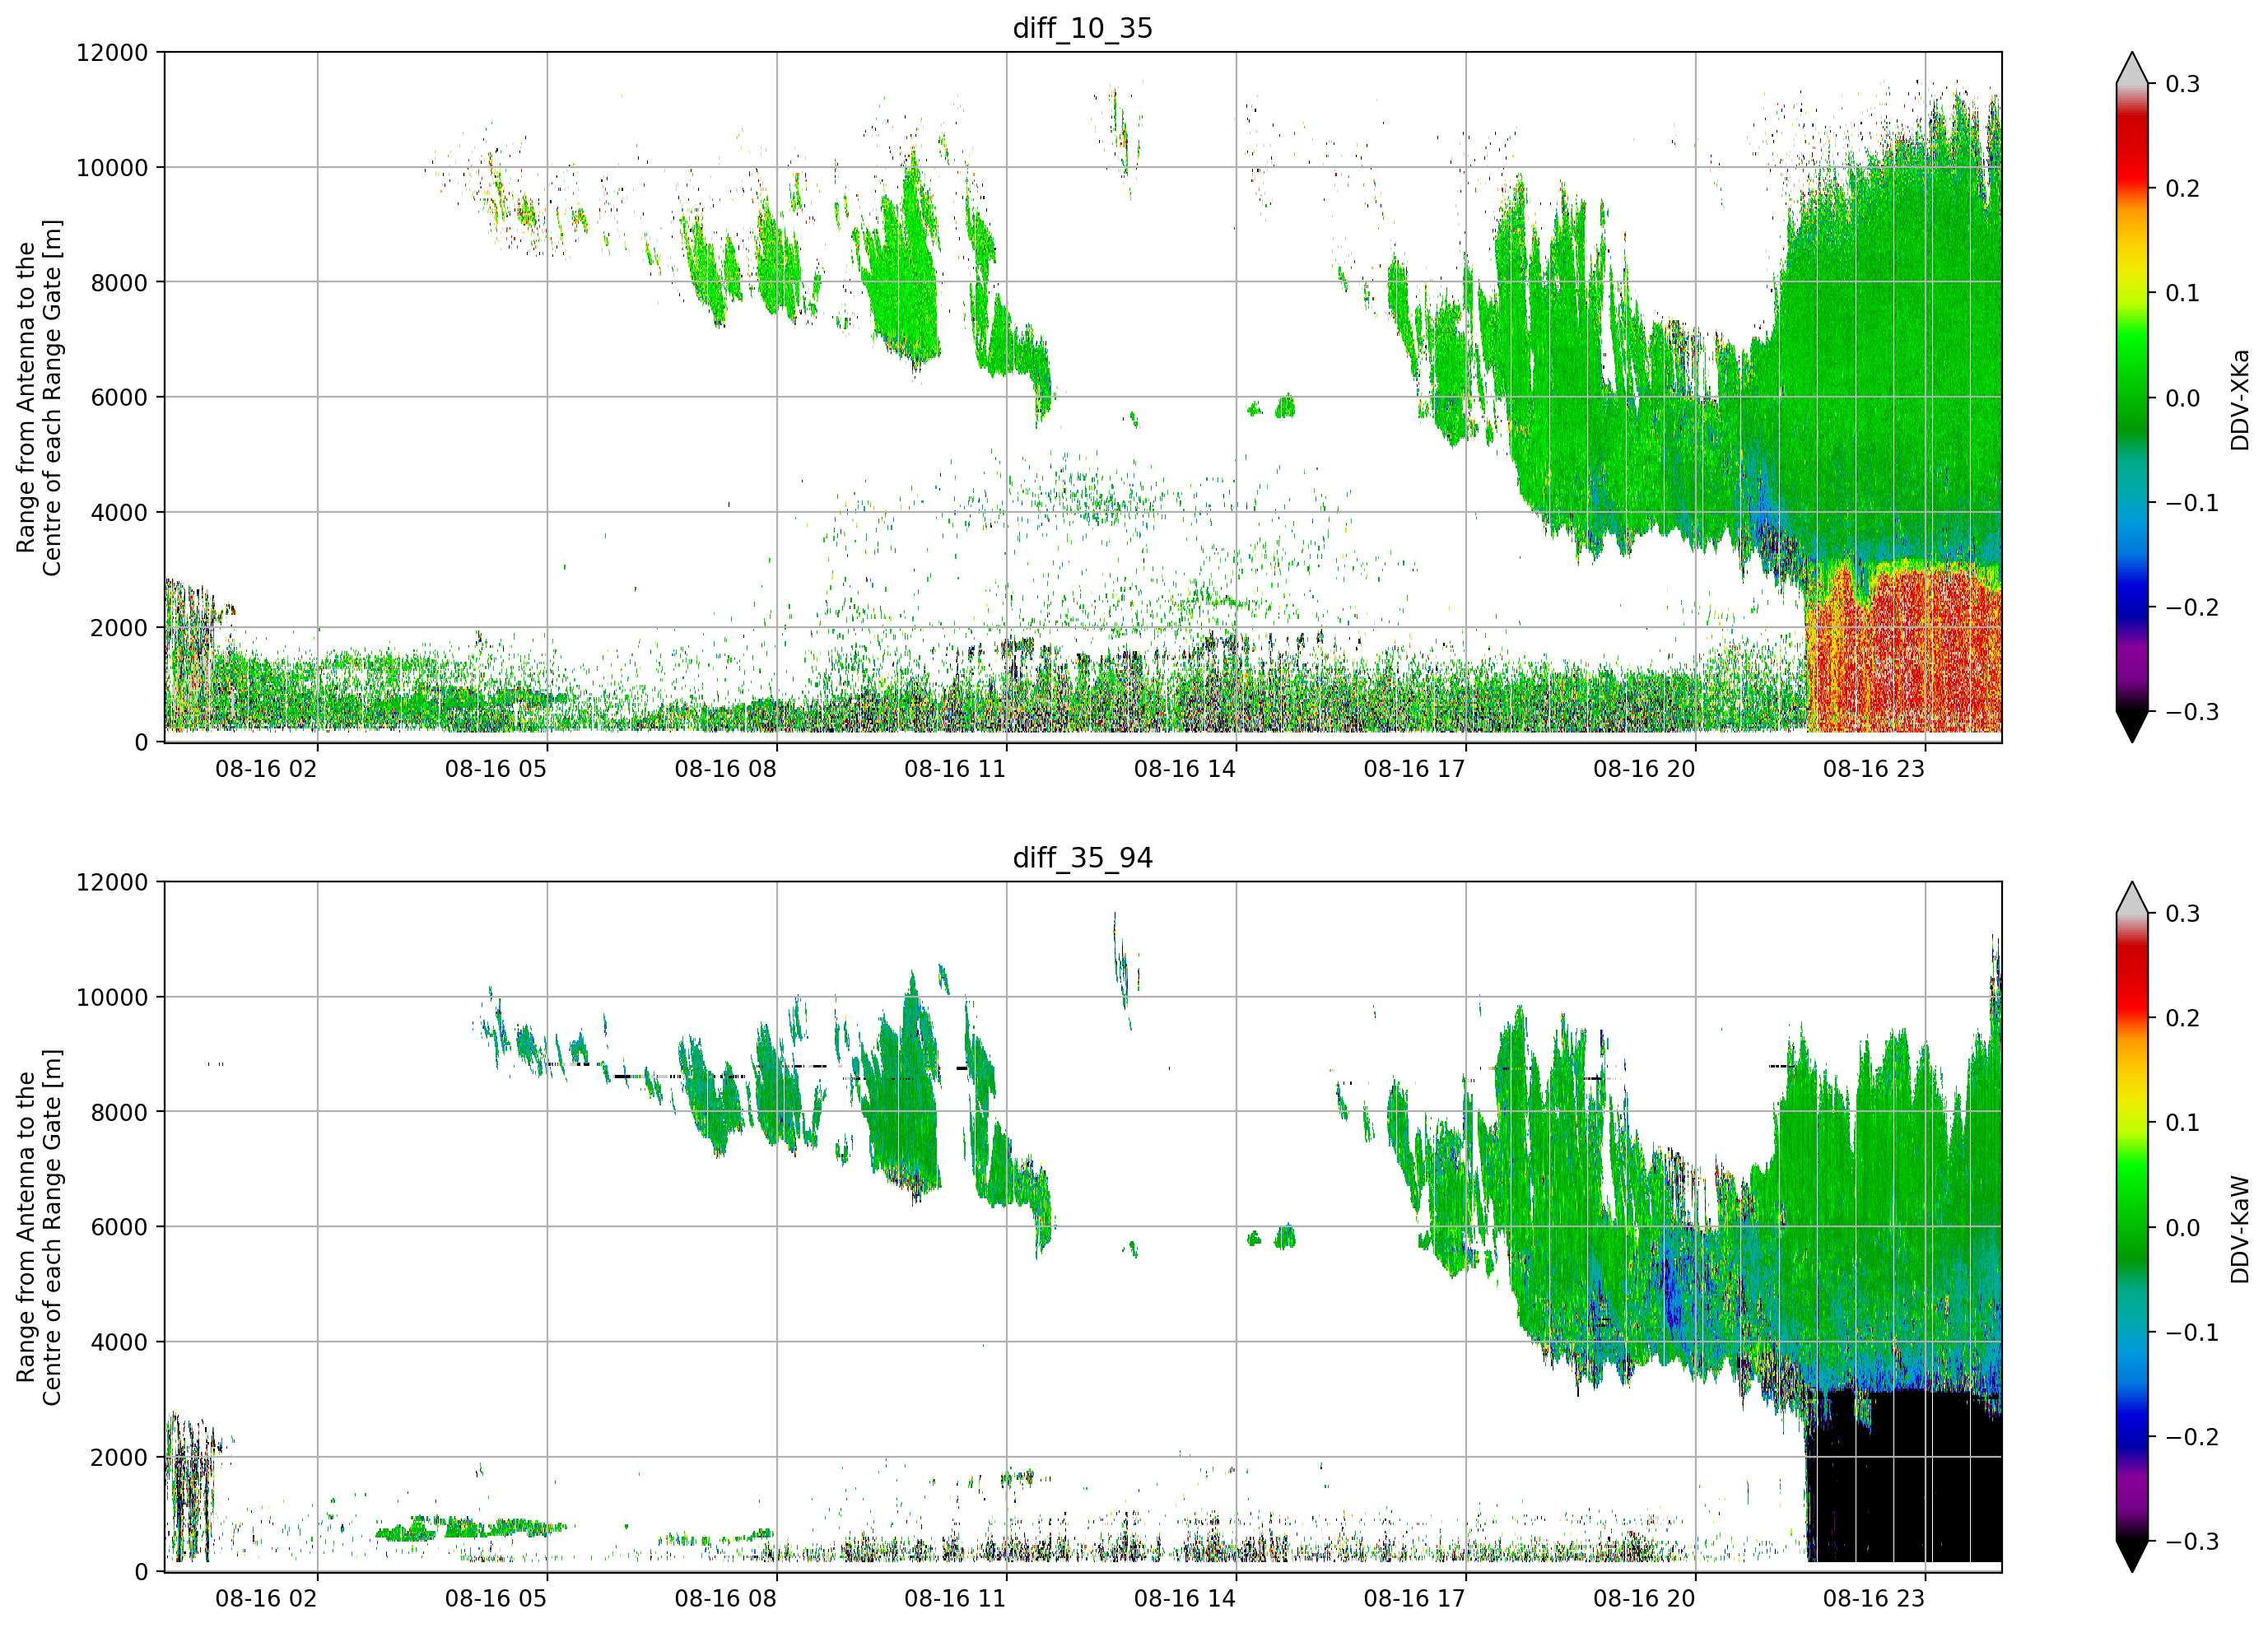
Task: Click the "08-16 17" tick under diff_10_35
Action: (x=1414, y=769)
